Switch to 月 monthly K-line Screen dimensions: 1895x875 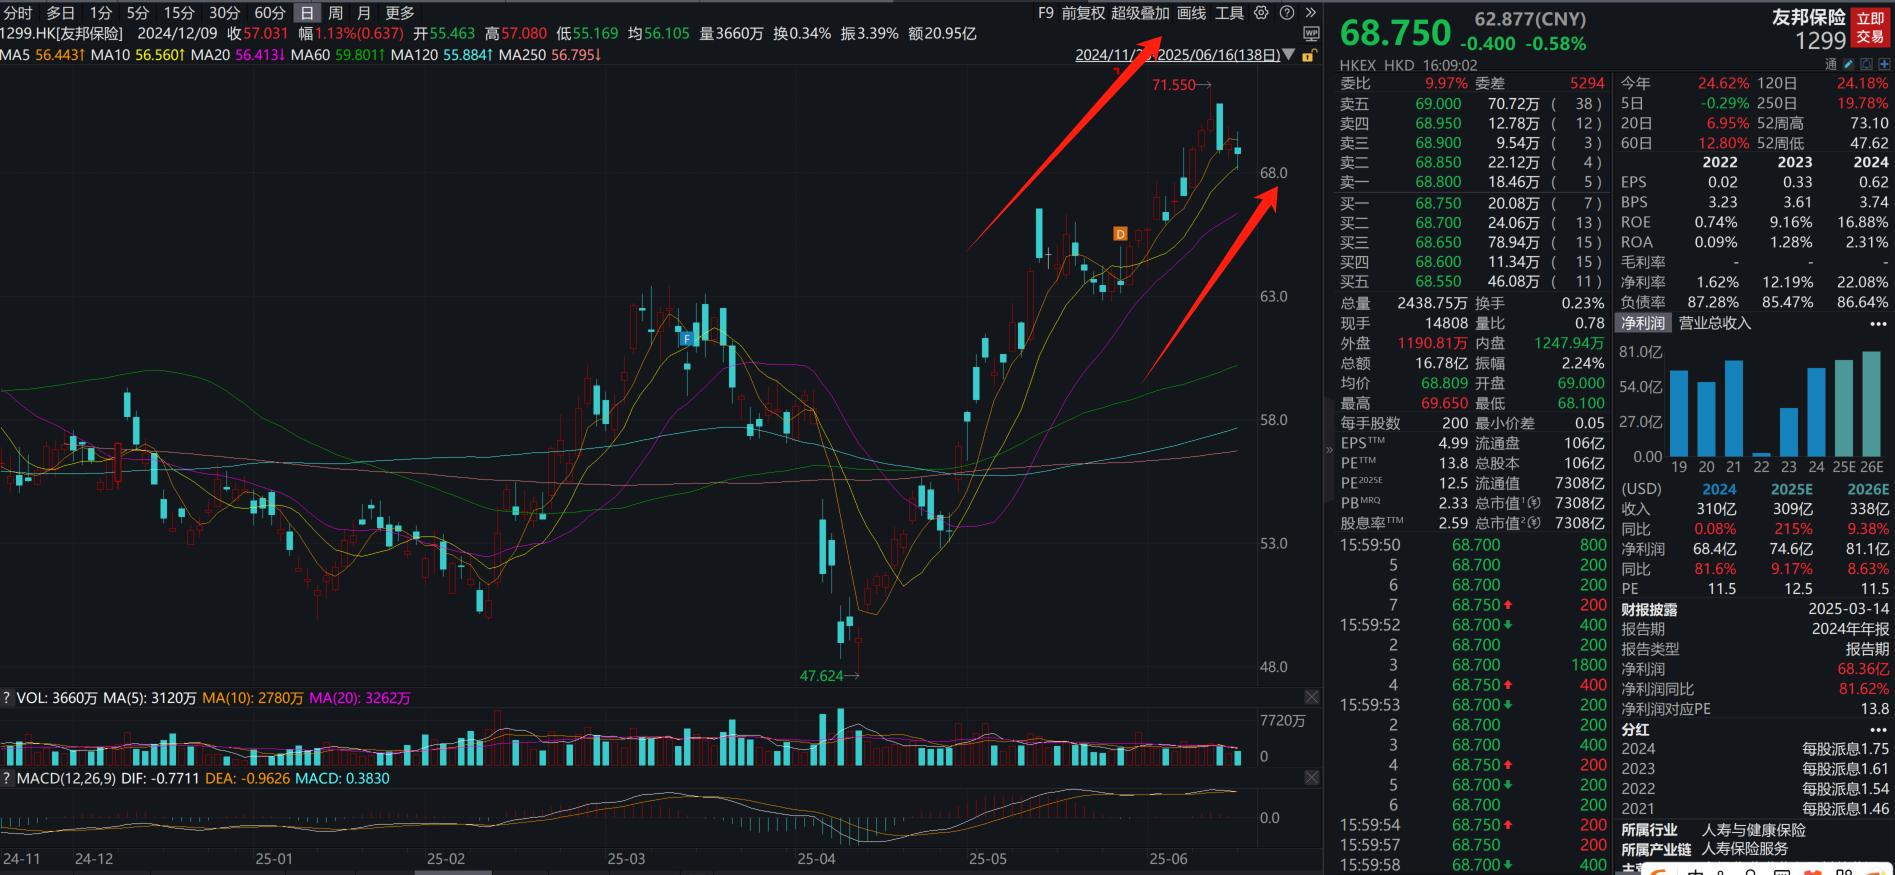point(364,13)
